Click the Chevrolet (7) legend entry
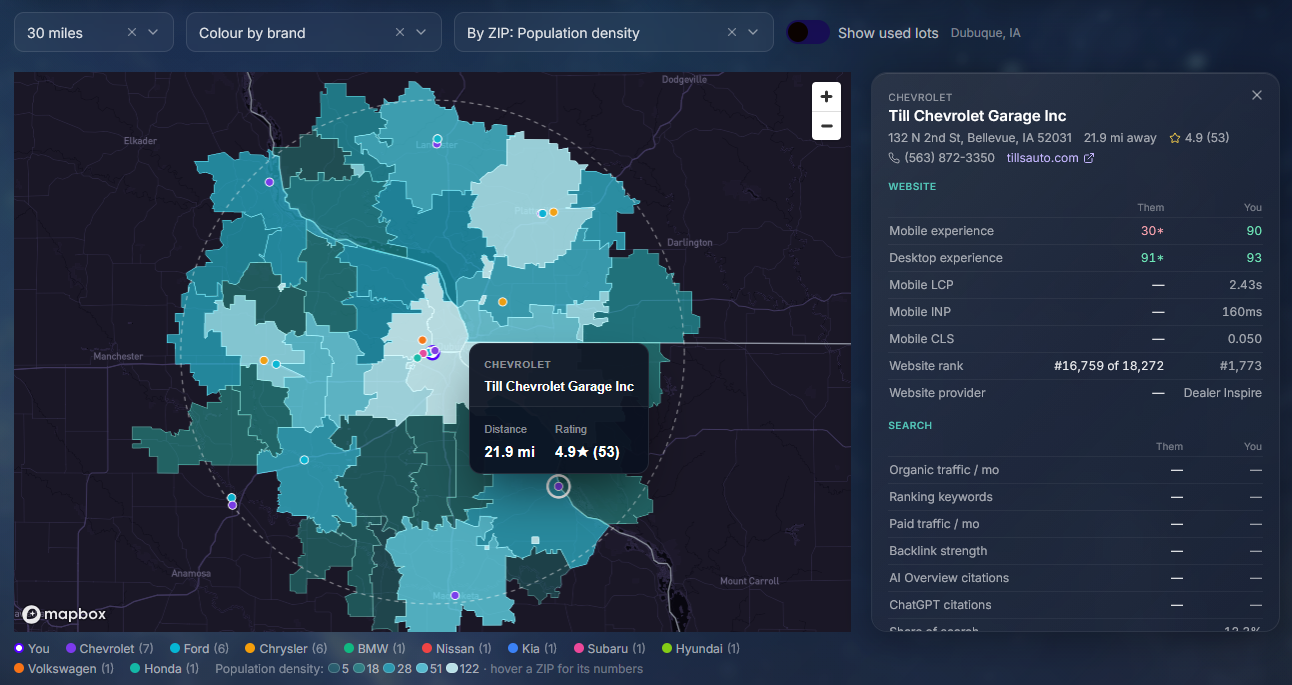1292x685 pixels. (x=109, y=649)
